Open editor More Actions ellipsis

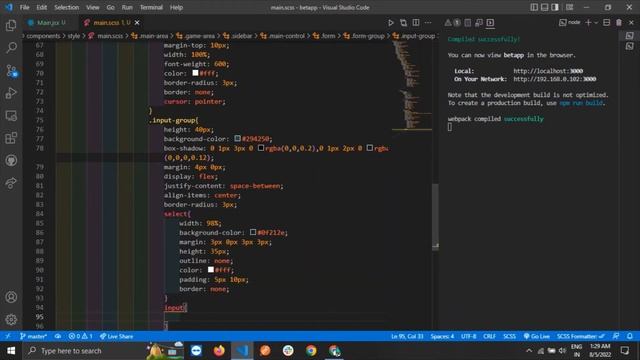pyautogui.click(x=428, y=23)
